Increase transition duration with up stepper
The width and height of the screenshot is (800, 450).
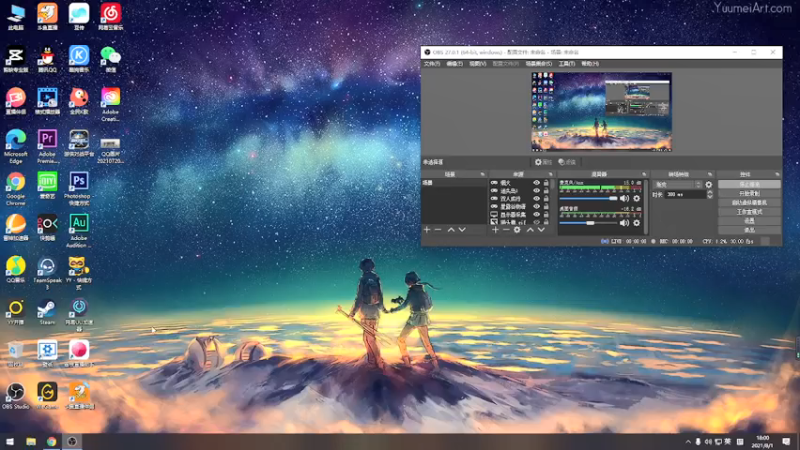point(710,192)
